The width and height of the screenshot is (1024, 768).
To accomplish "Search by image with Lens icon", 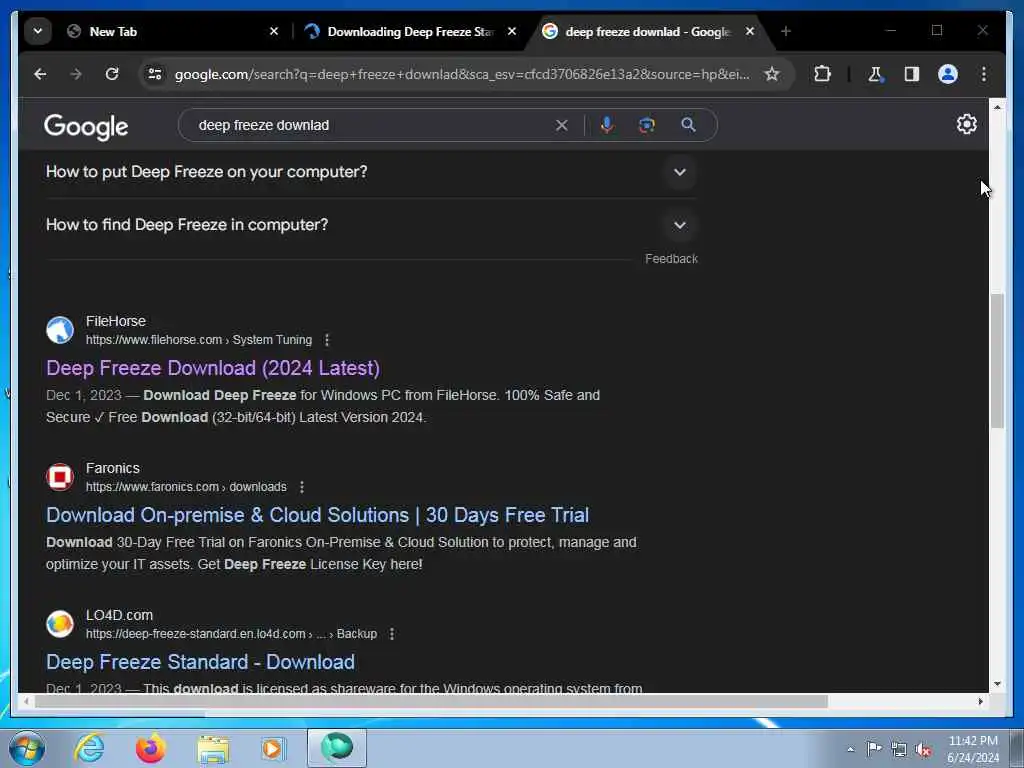I will point(647,125).
